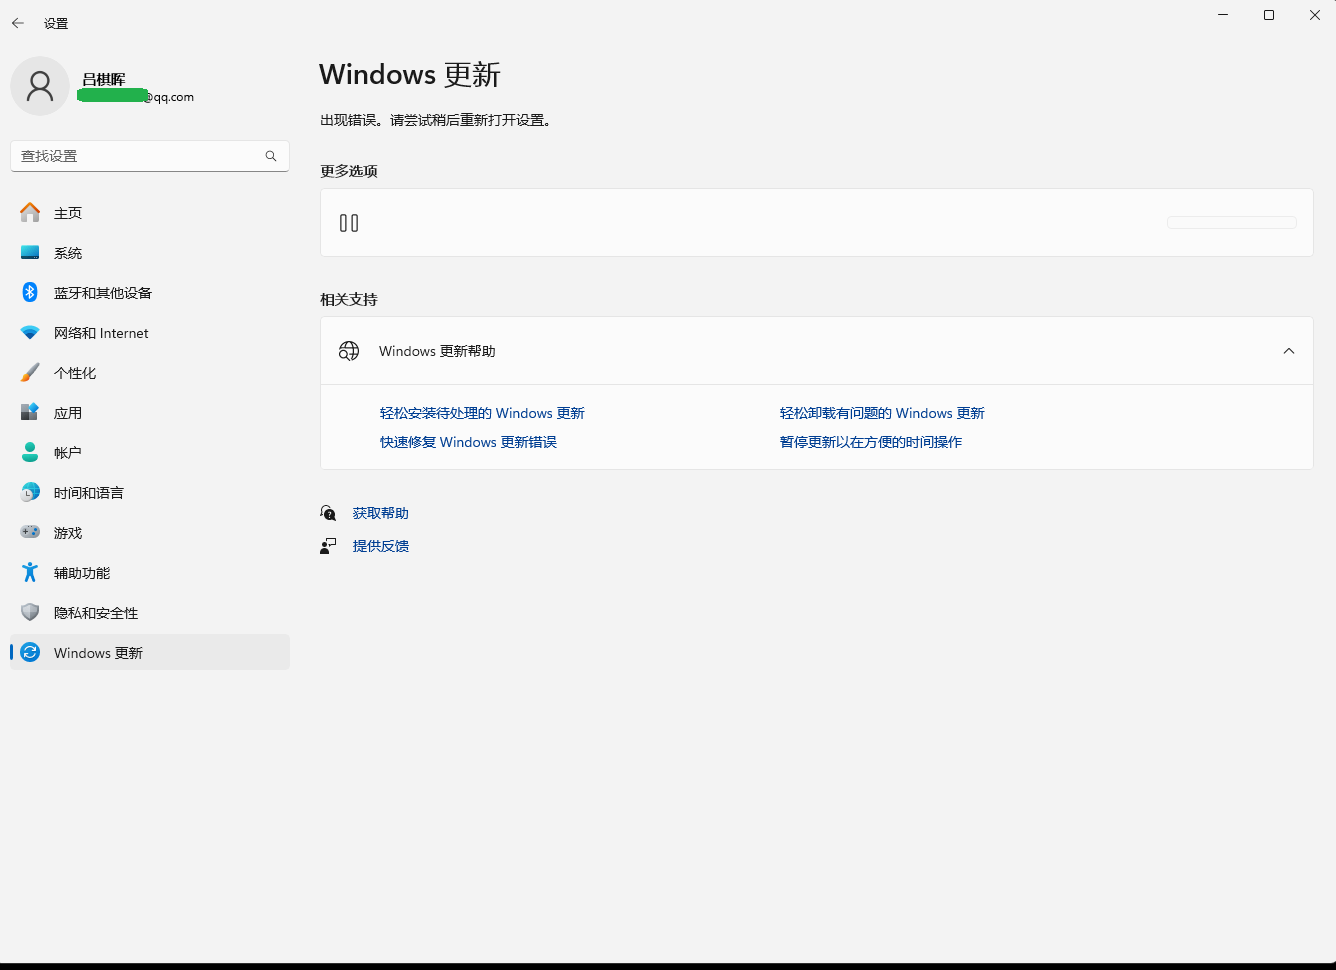Open link 轻松卸载有问题的 Windows 更新

coord(882,413)
